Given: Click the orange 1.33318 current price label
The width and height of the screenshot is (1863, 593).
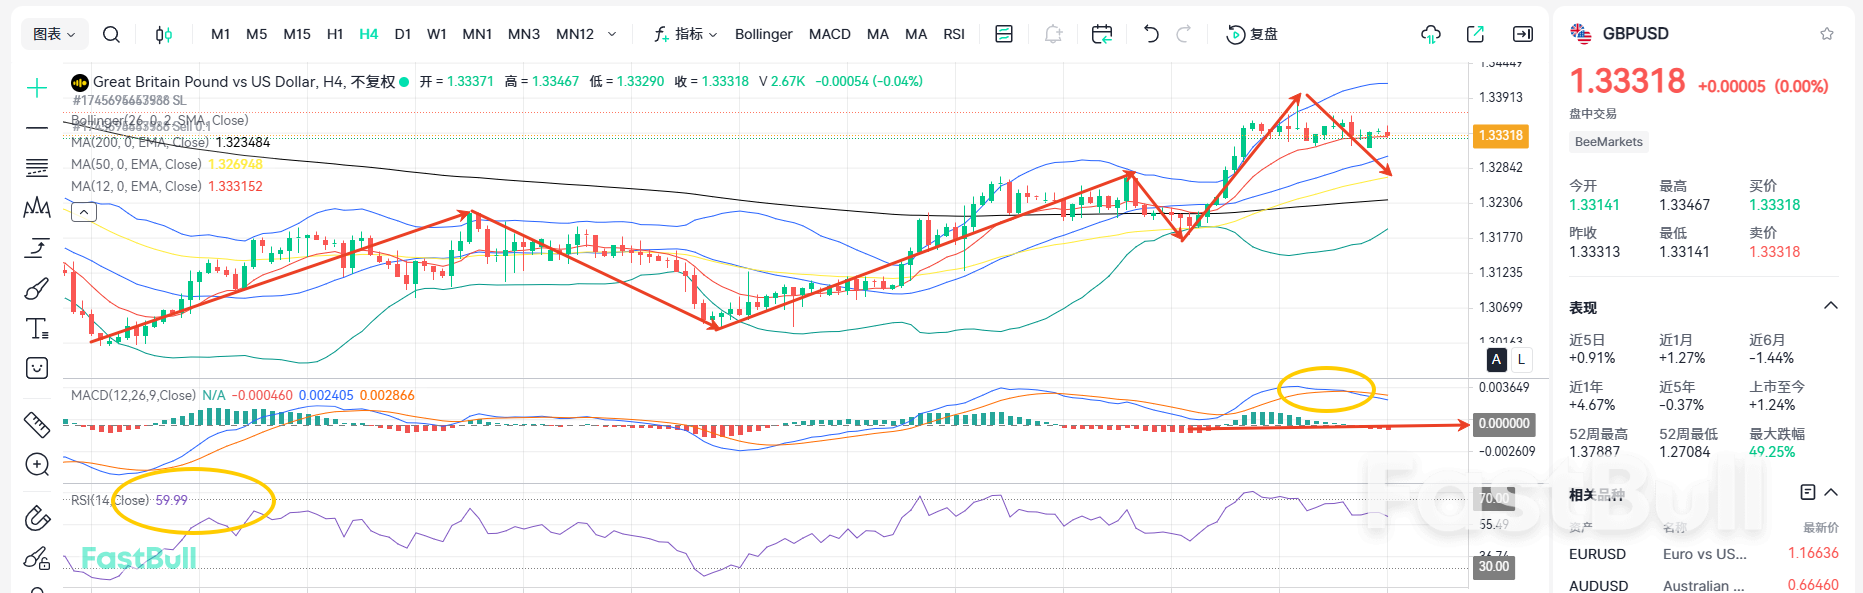Looking at the screenshot, I should click(1500, 135).
